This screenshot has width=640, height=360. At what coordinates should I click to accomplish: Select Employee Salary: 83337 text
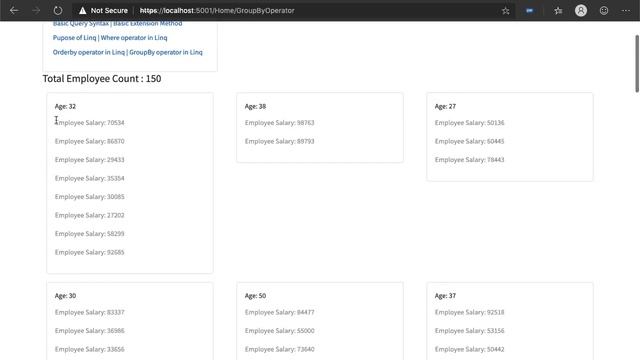(89, 312)
